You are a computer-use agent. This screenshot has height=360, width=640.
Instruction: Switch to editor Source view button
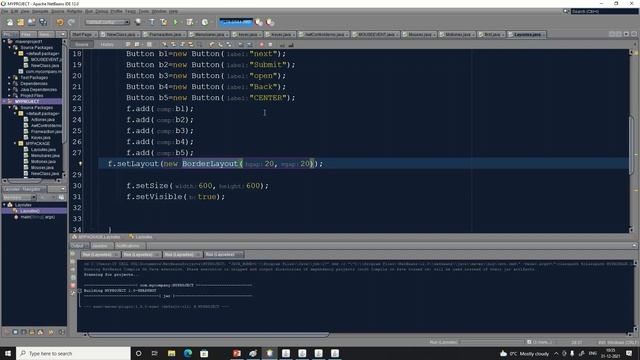click(x=81, y=44)
